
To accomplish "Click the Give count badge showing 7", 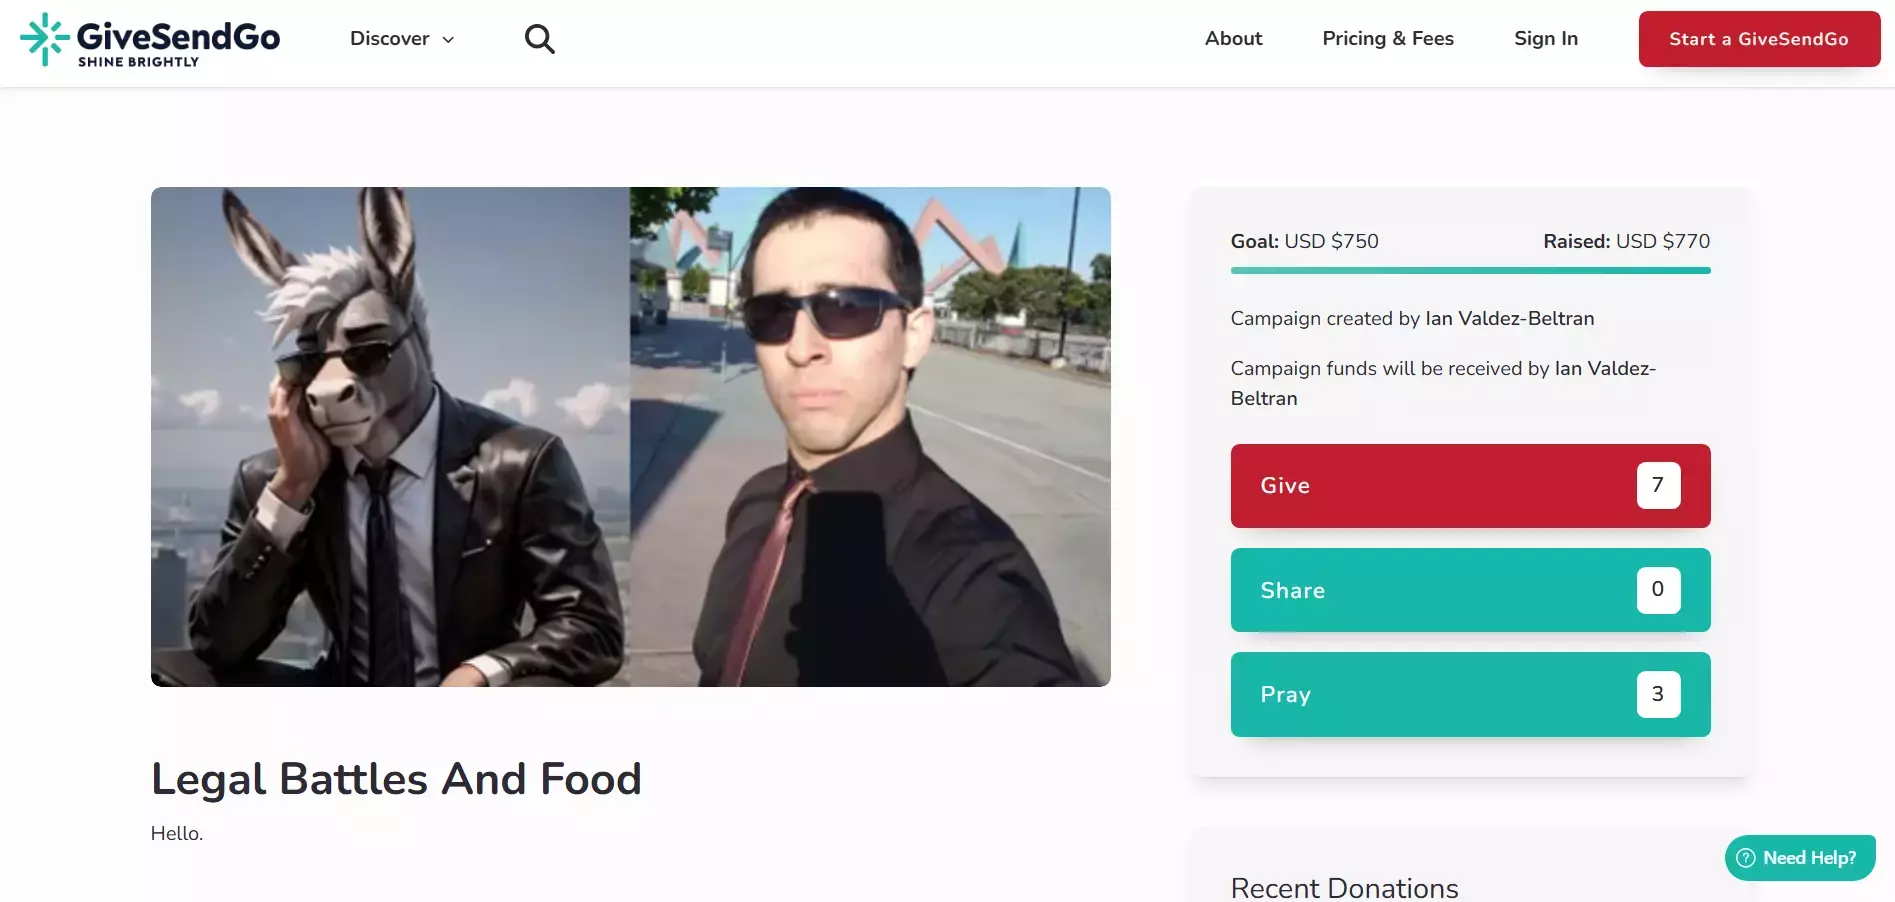I will click(1658, 485).
